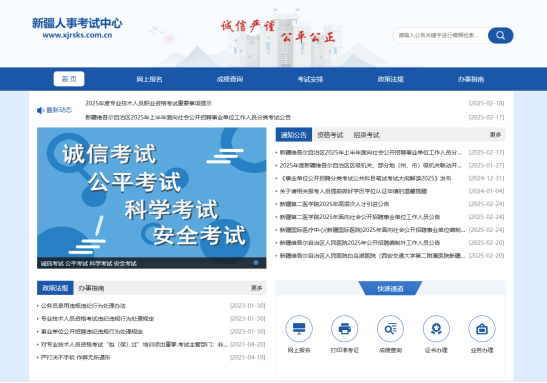
Task: Open the announcement dated 2024-01-04
Action: tap(353, 191)
